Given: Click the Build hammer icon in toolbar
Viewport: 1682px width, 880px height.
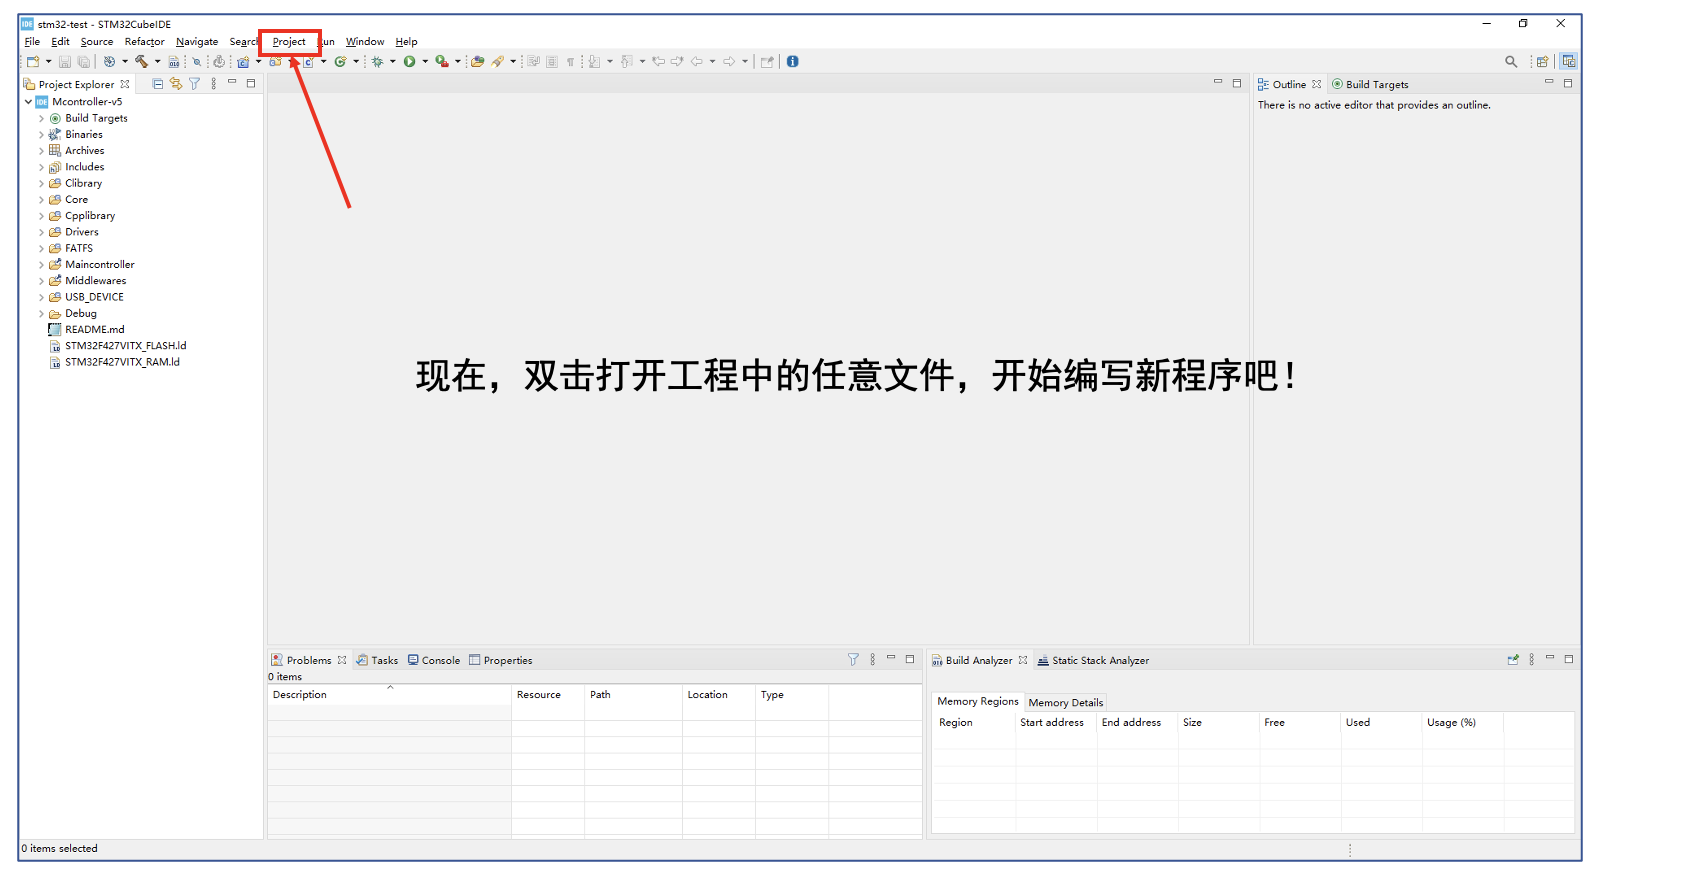Looking at the screenshot, I should pyautogui.click(x=141, y=62).
